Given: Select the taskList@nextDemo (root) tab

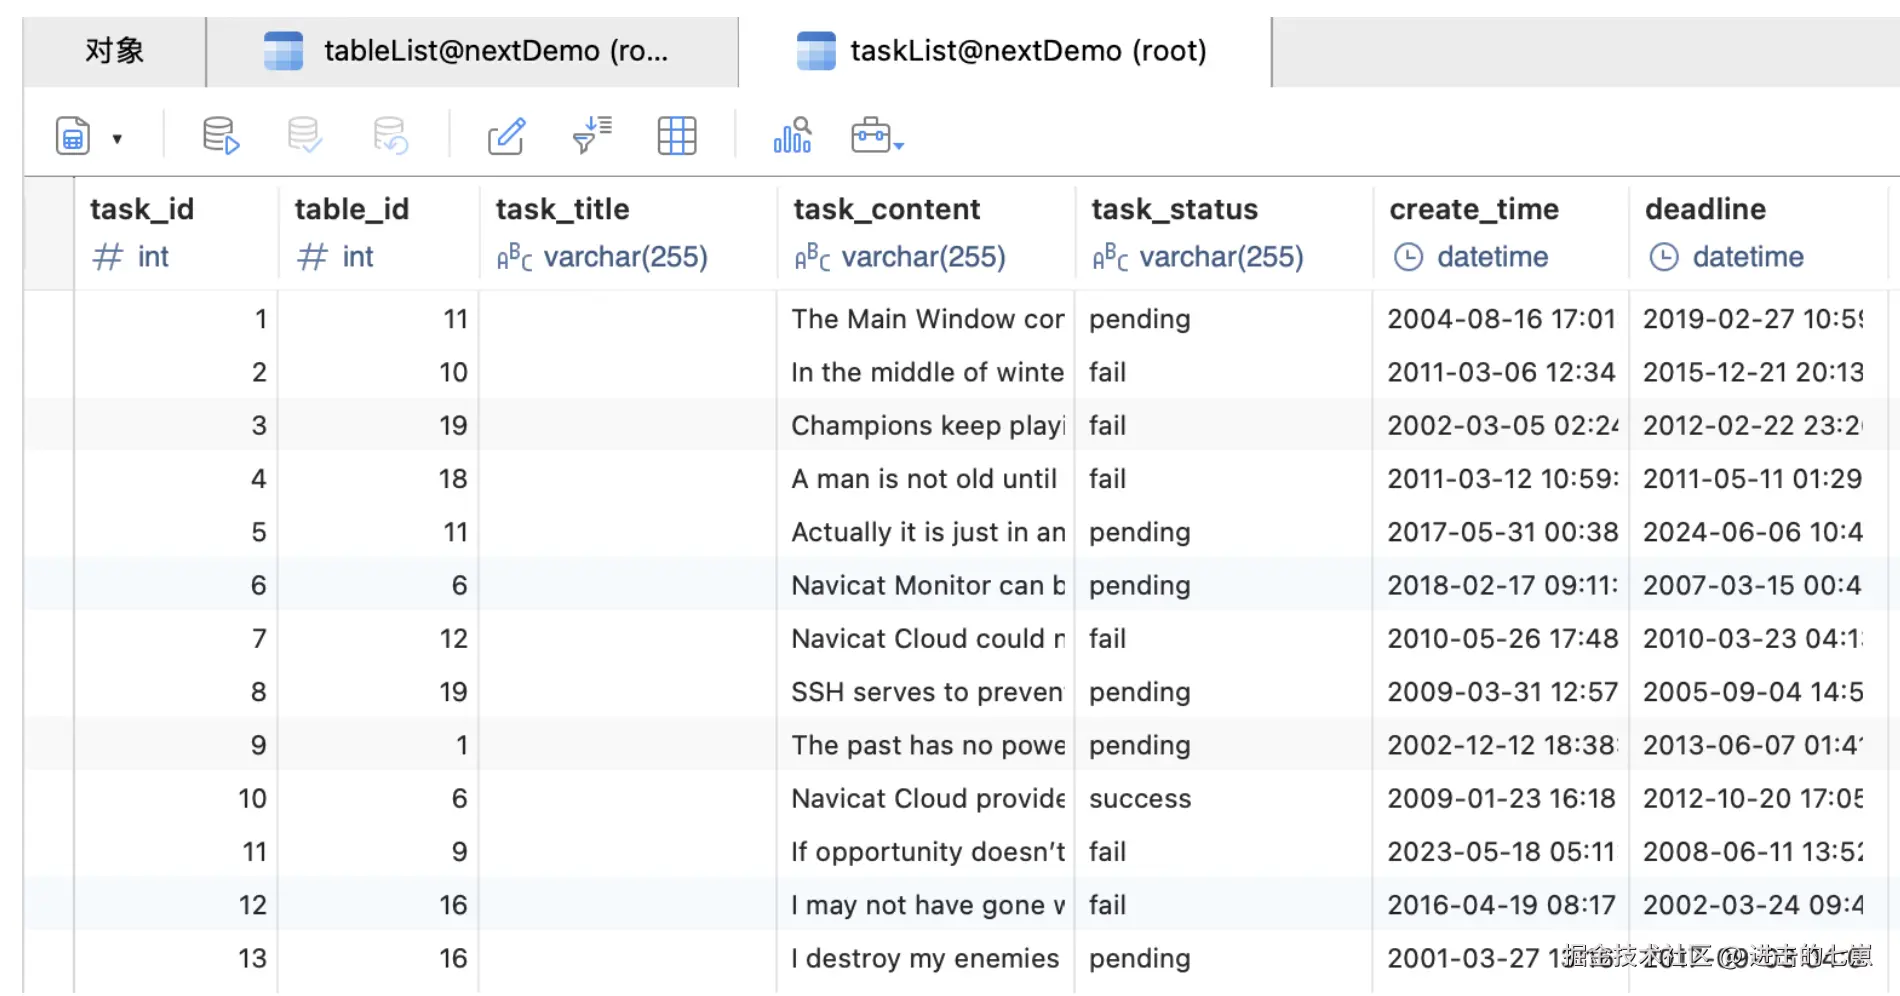Looking at the screenshot, I should coord(1004,51).
